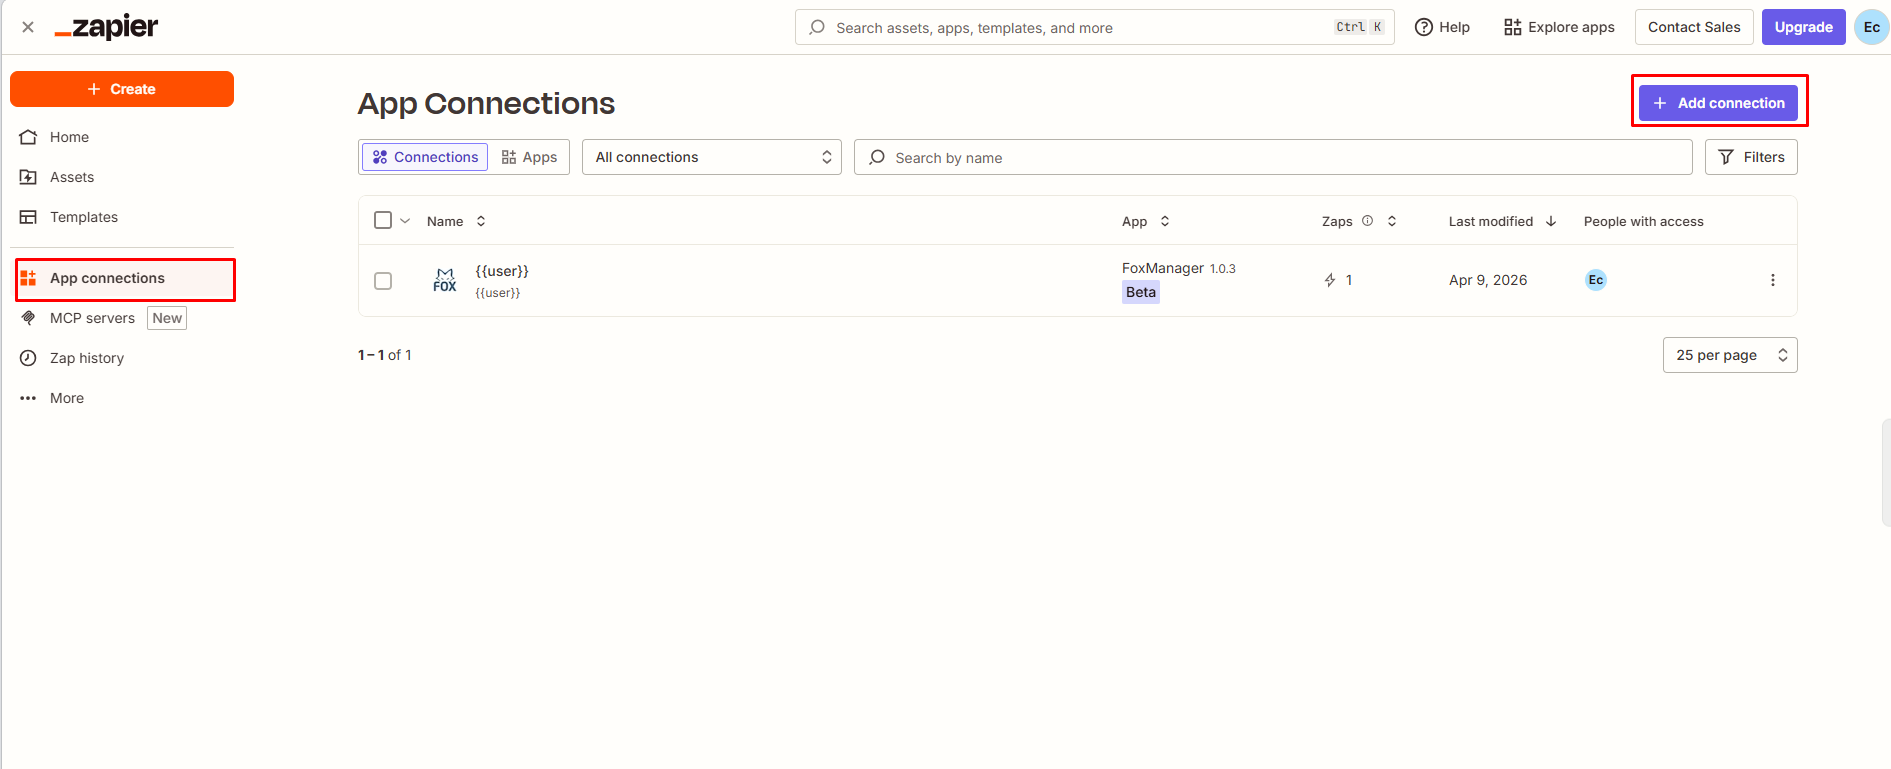The height and width of the screenshot is (769, 1891).
Task: Open the Ec user avatar menu
Action: tap(1871, 27)
